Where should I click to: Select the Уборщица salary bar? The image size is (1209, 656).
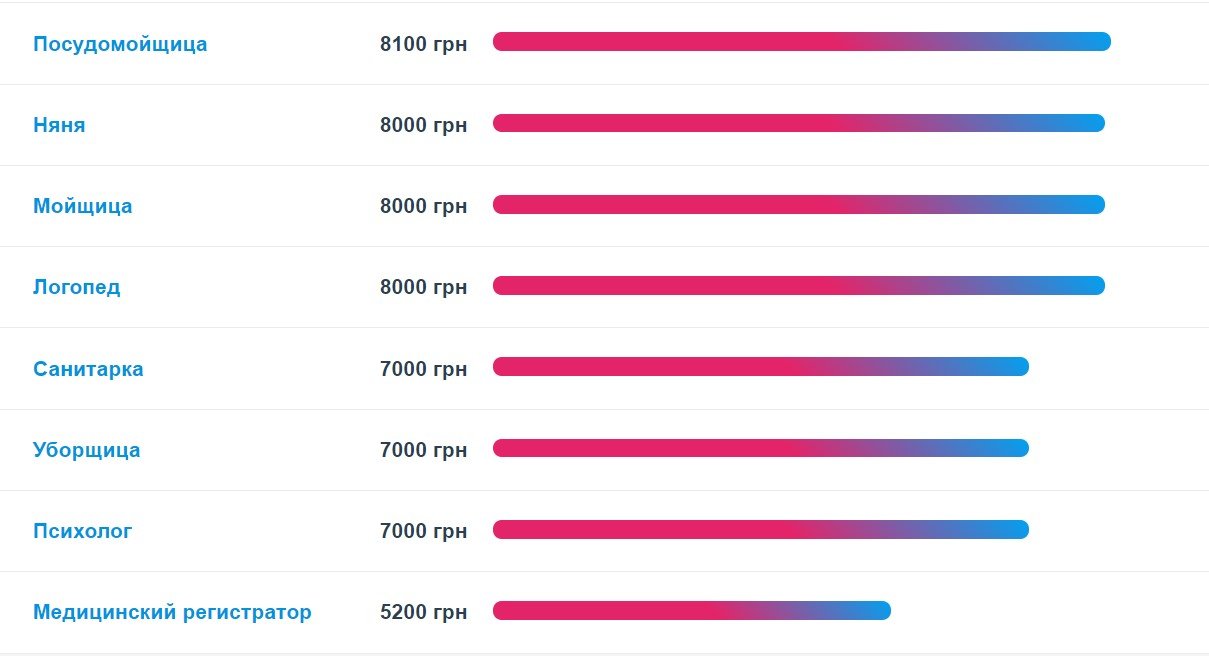[760, 448]
